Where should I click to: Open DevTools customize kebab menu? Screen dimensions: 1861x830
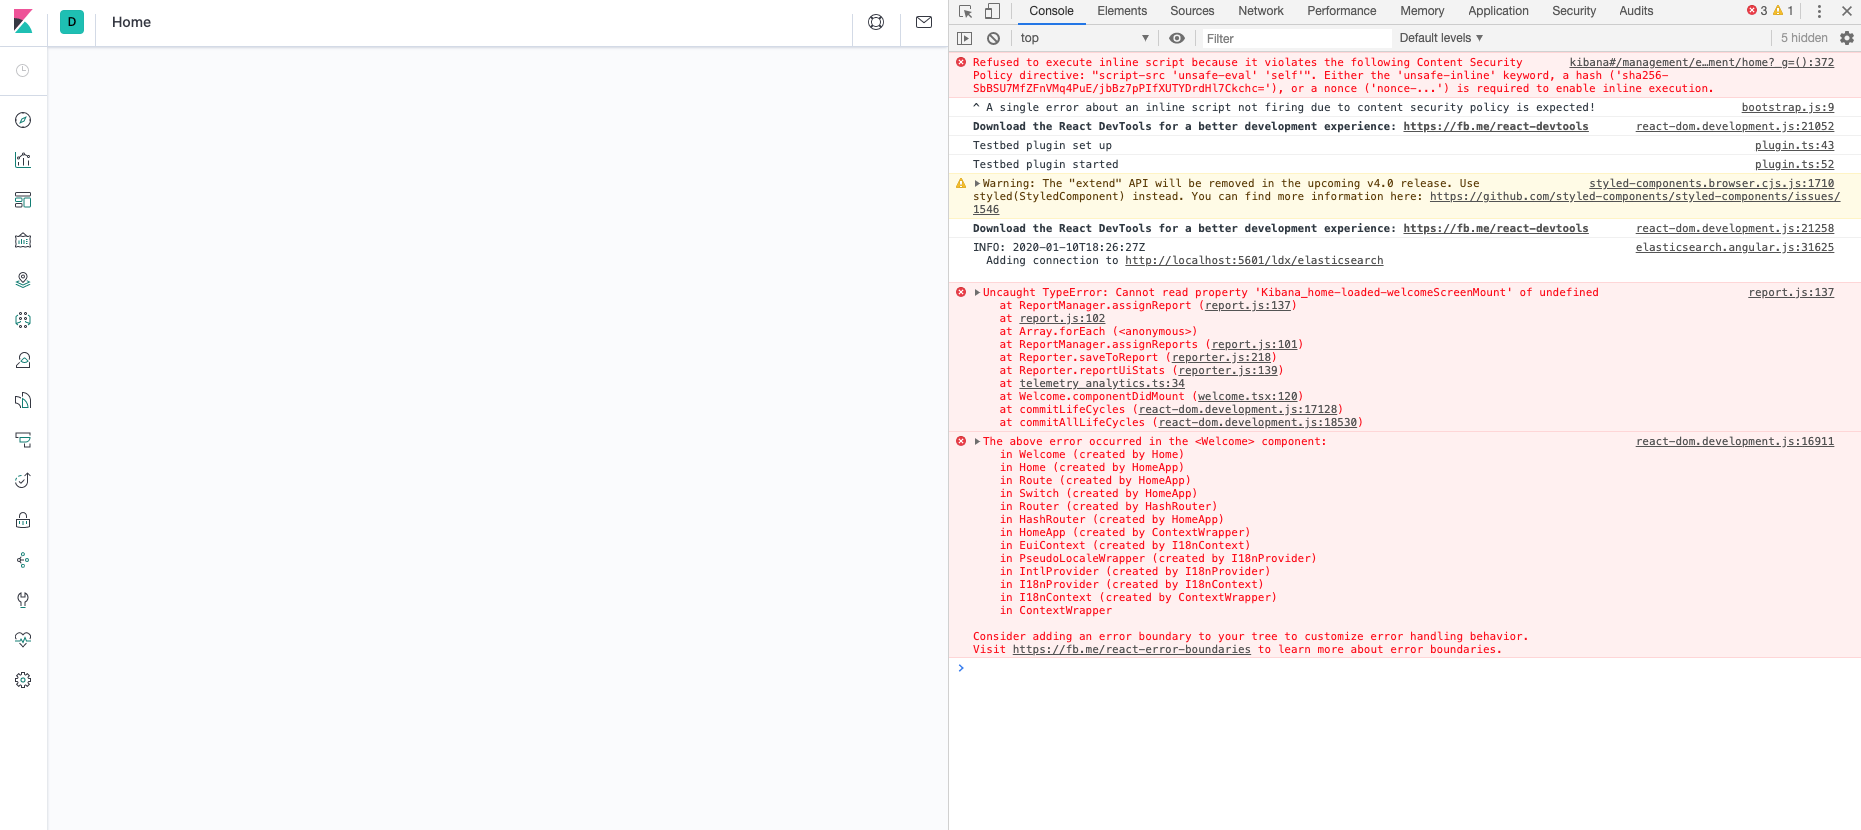pyautogui.click(x=1819, y=11)
